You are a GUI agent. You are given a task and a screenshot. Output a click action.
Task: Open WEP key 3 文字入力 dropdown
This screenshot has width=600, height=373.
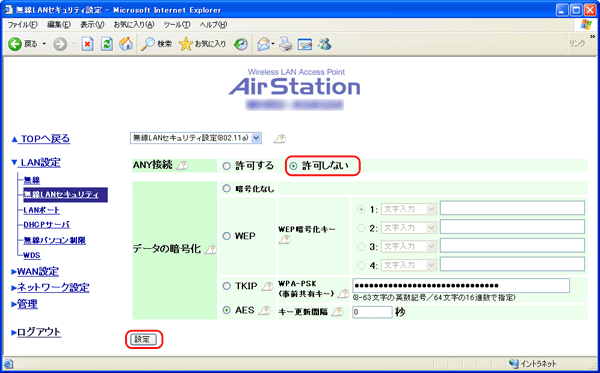pos(409,246)
